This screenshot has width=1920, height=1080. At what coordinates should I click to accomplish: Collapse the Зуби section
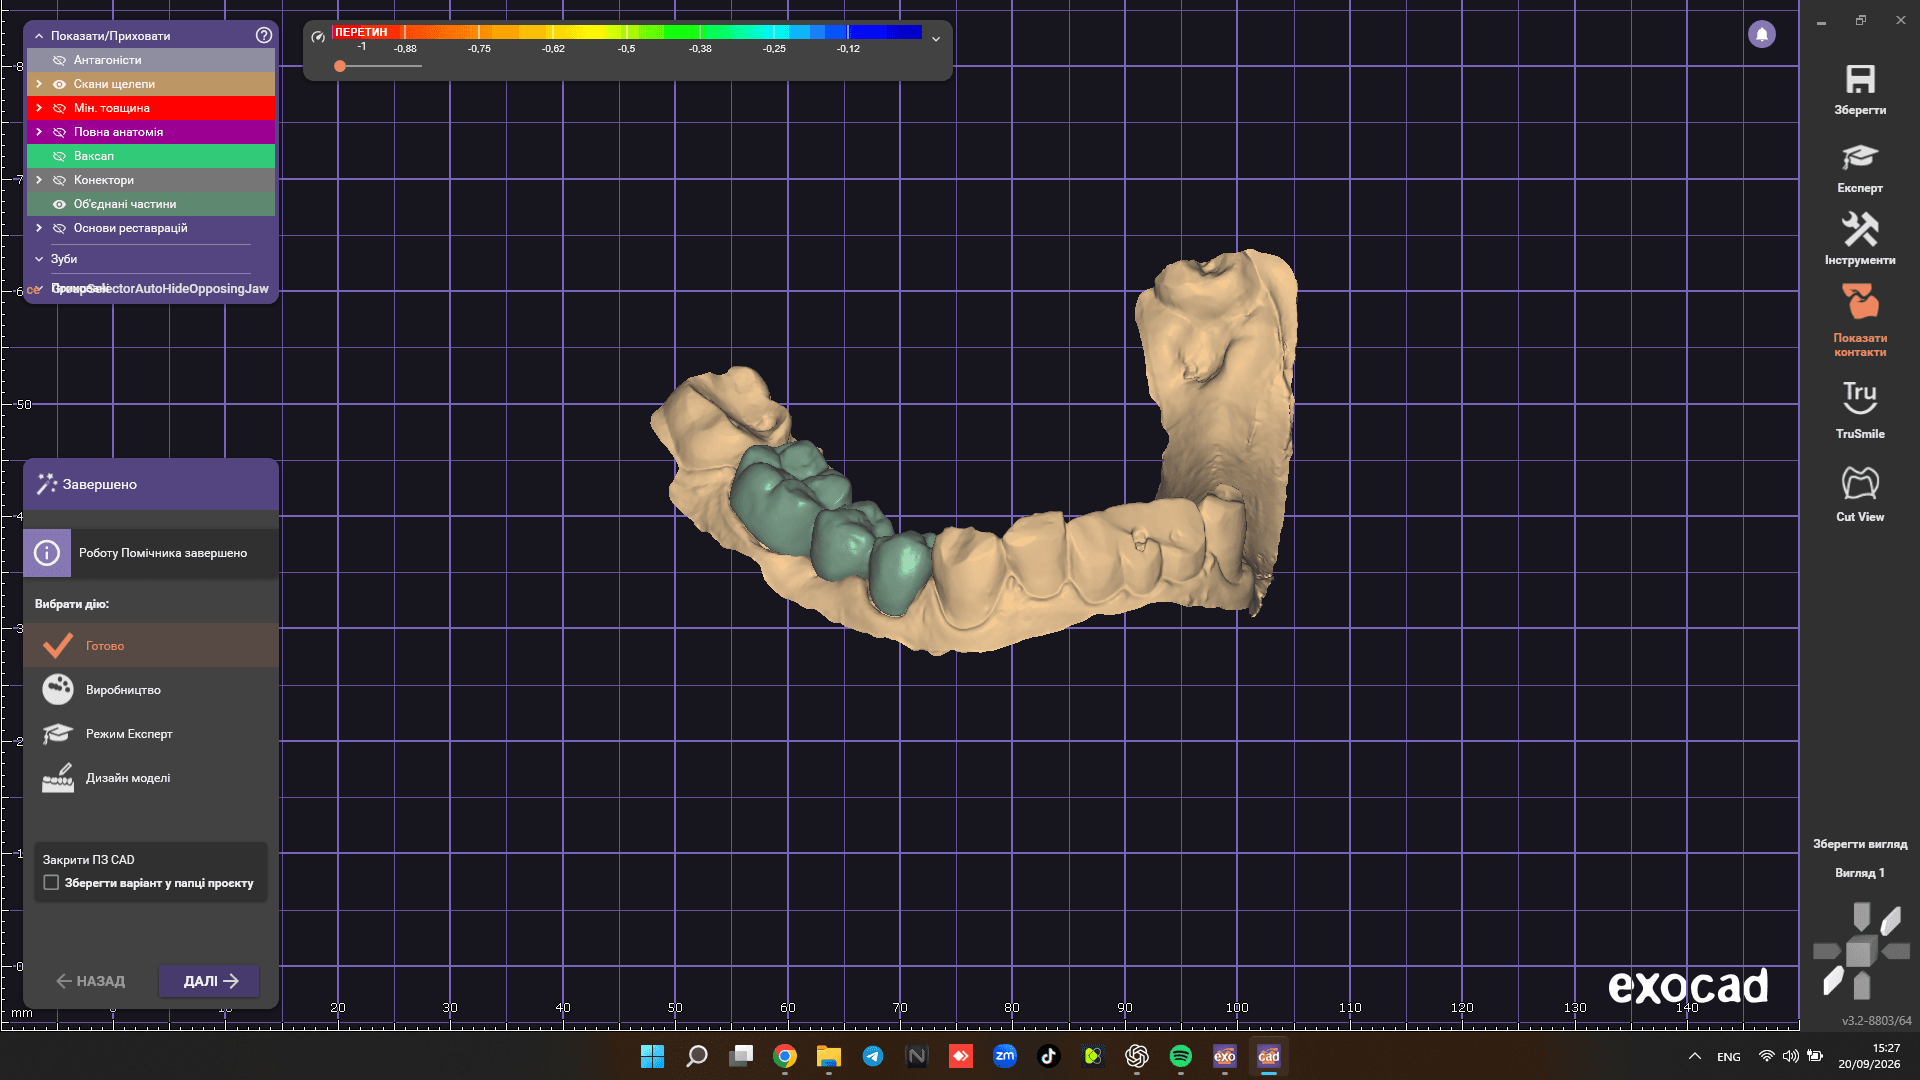39,259
